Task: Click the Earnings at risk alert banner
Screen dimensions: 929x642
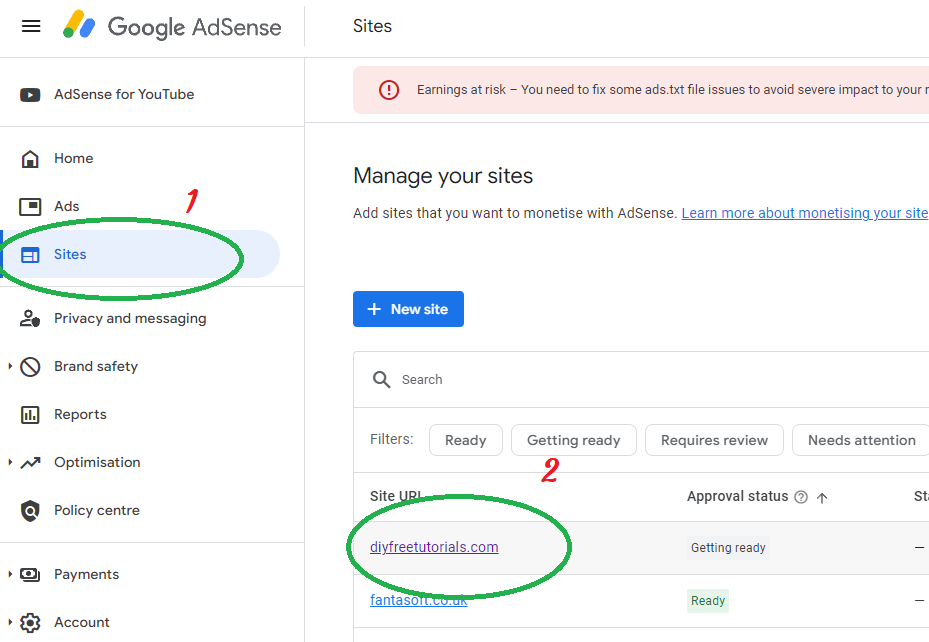Action: tap(641, 90)
